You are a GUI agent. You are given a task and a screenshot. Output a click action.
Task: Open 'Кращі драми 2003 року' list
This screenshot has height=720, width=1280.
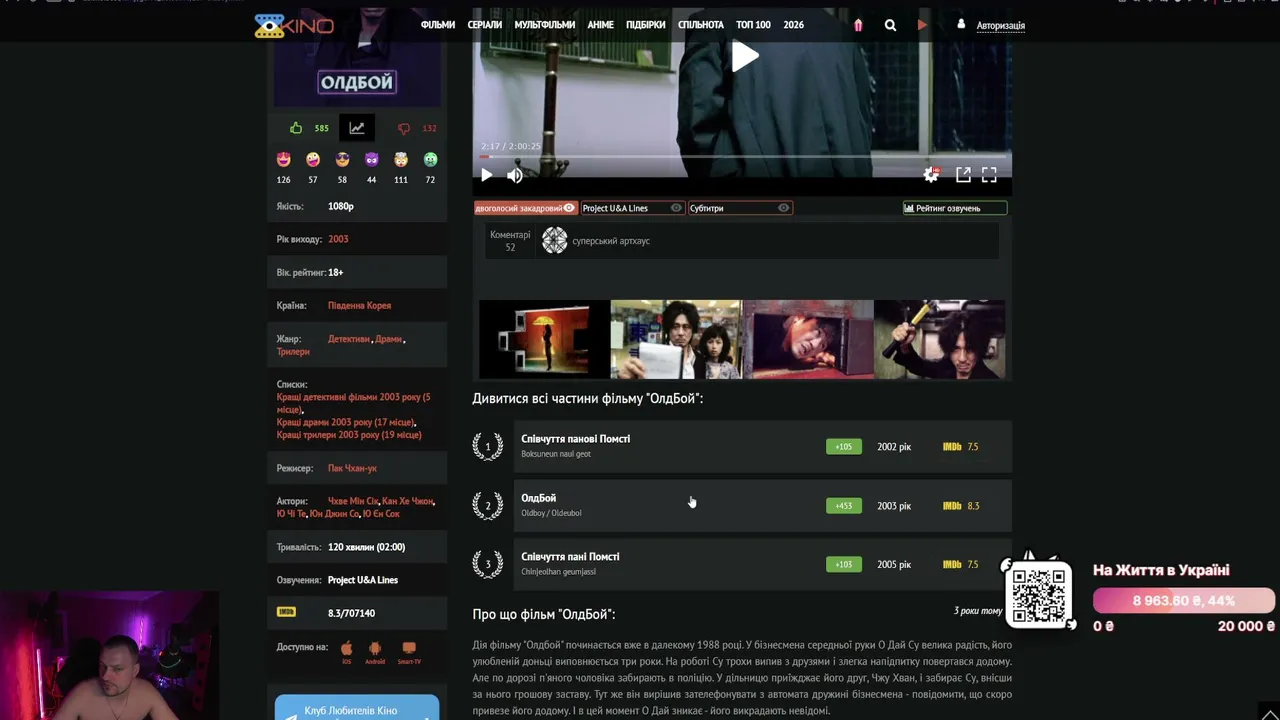[346, 422]
